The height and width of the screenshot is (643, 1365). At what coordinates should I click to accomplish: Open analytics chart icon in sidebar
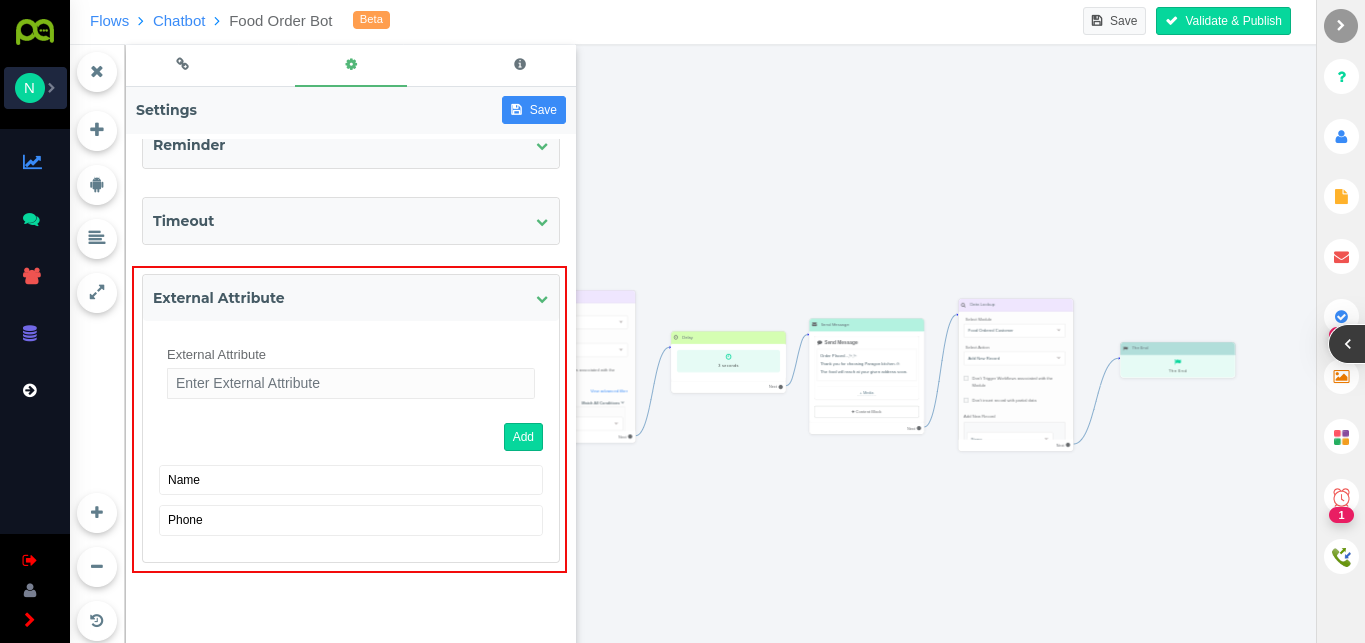32,162
